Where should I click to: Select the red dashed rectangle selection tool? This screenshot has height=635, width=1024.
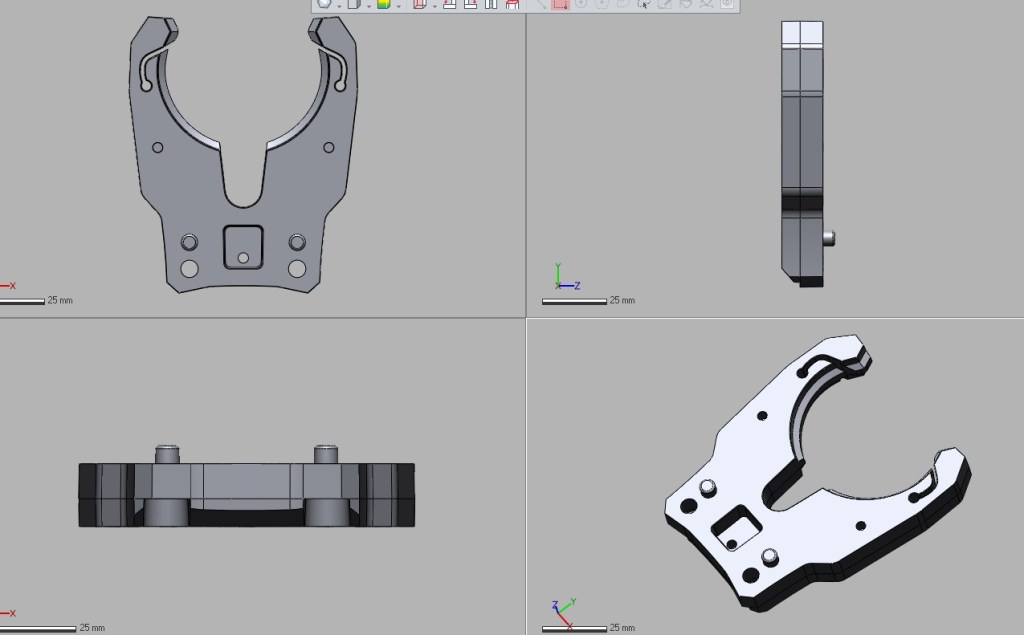click(x=559, y=4)
